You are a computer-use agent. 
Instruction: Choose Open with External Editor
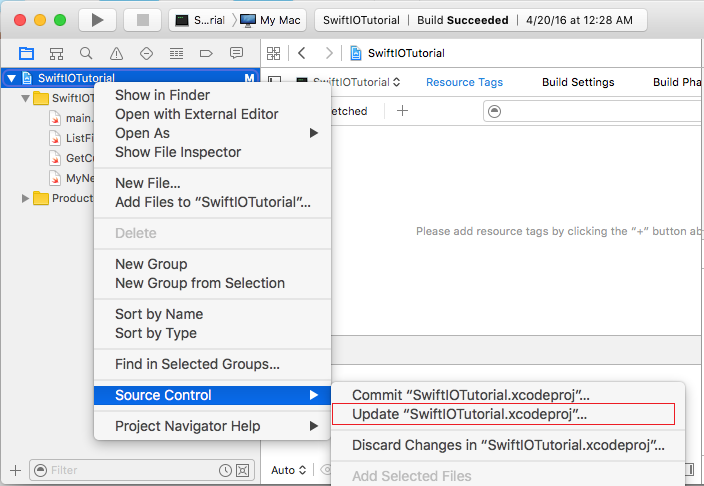coord(212,114)
